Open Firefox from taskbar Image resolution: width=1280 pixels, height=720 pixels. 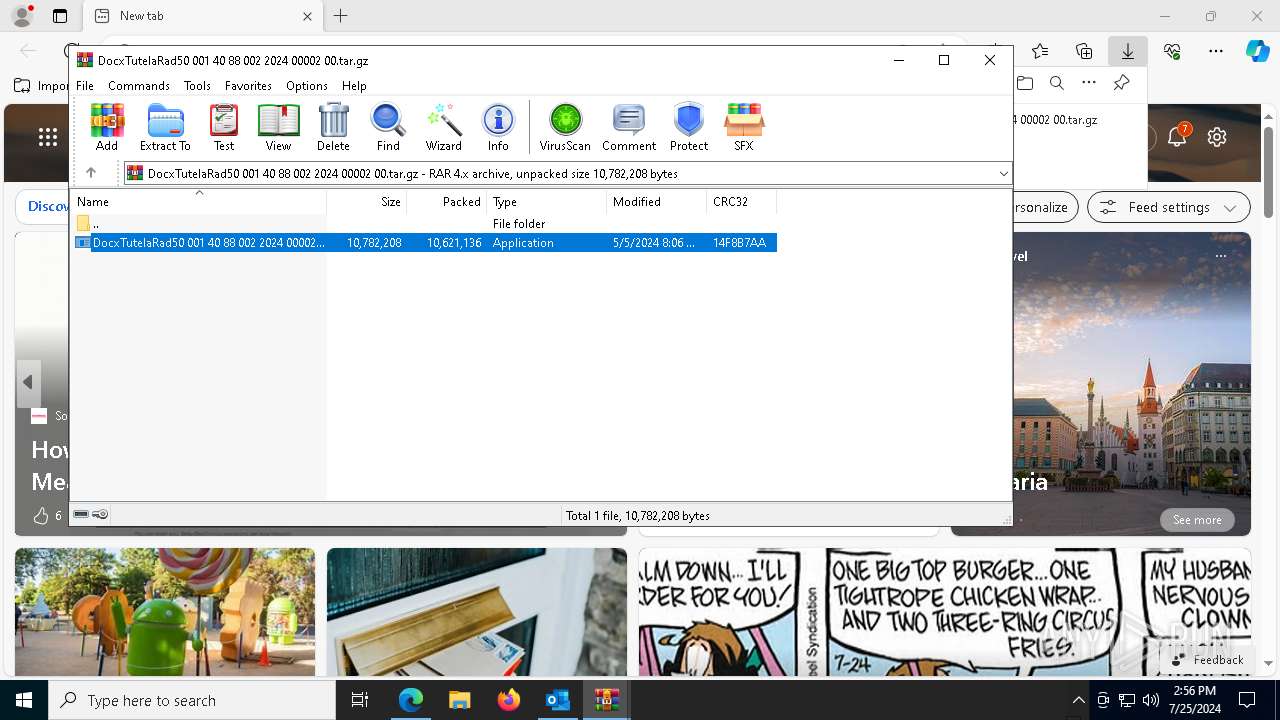tap(508, 700)
